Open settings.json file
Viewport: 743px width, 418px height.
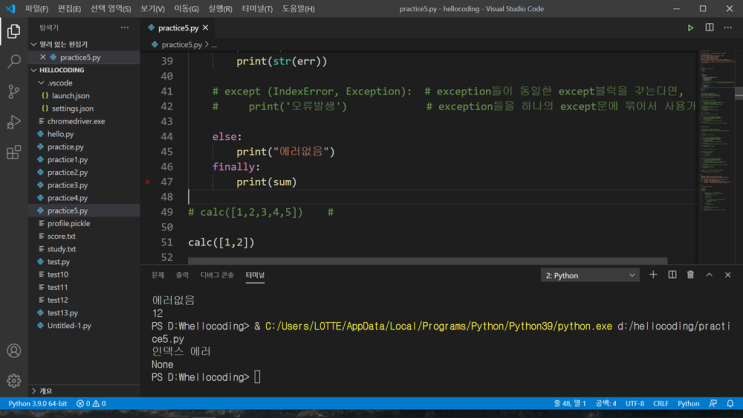click(72, 109)
